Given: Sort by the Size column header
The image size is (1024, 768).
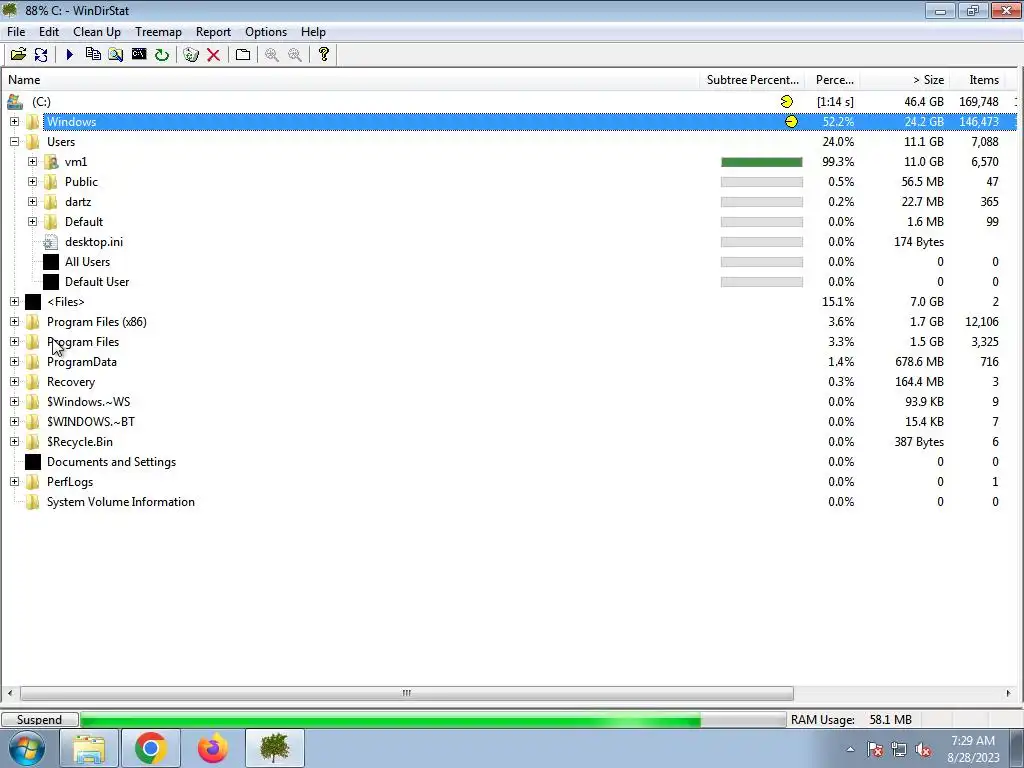Looking at the screenshot, I should (905, 80).
